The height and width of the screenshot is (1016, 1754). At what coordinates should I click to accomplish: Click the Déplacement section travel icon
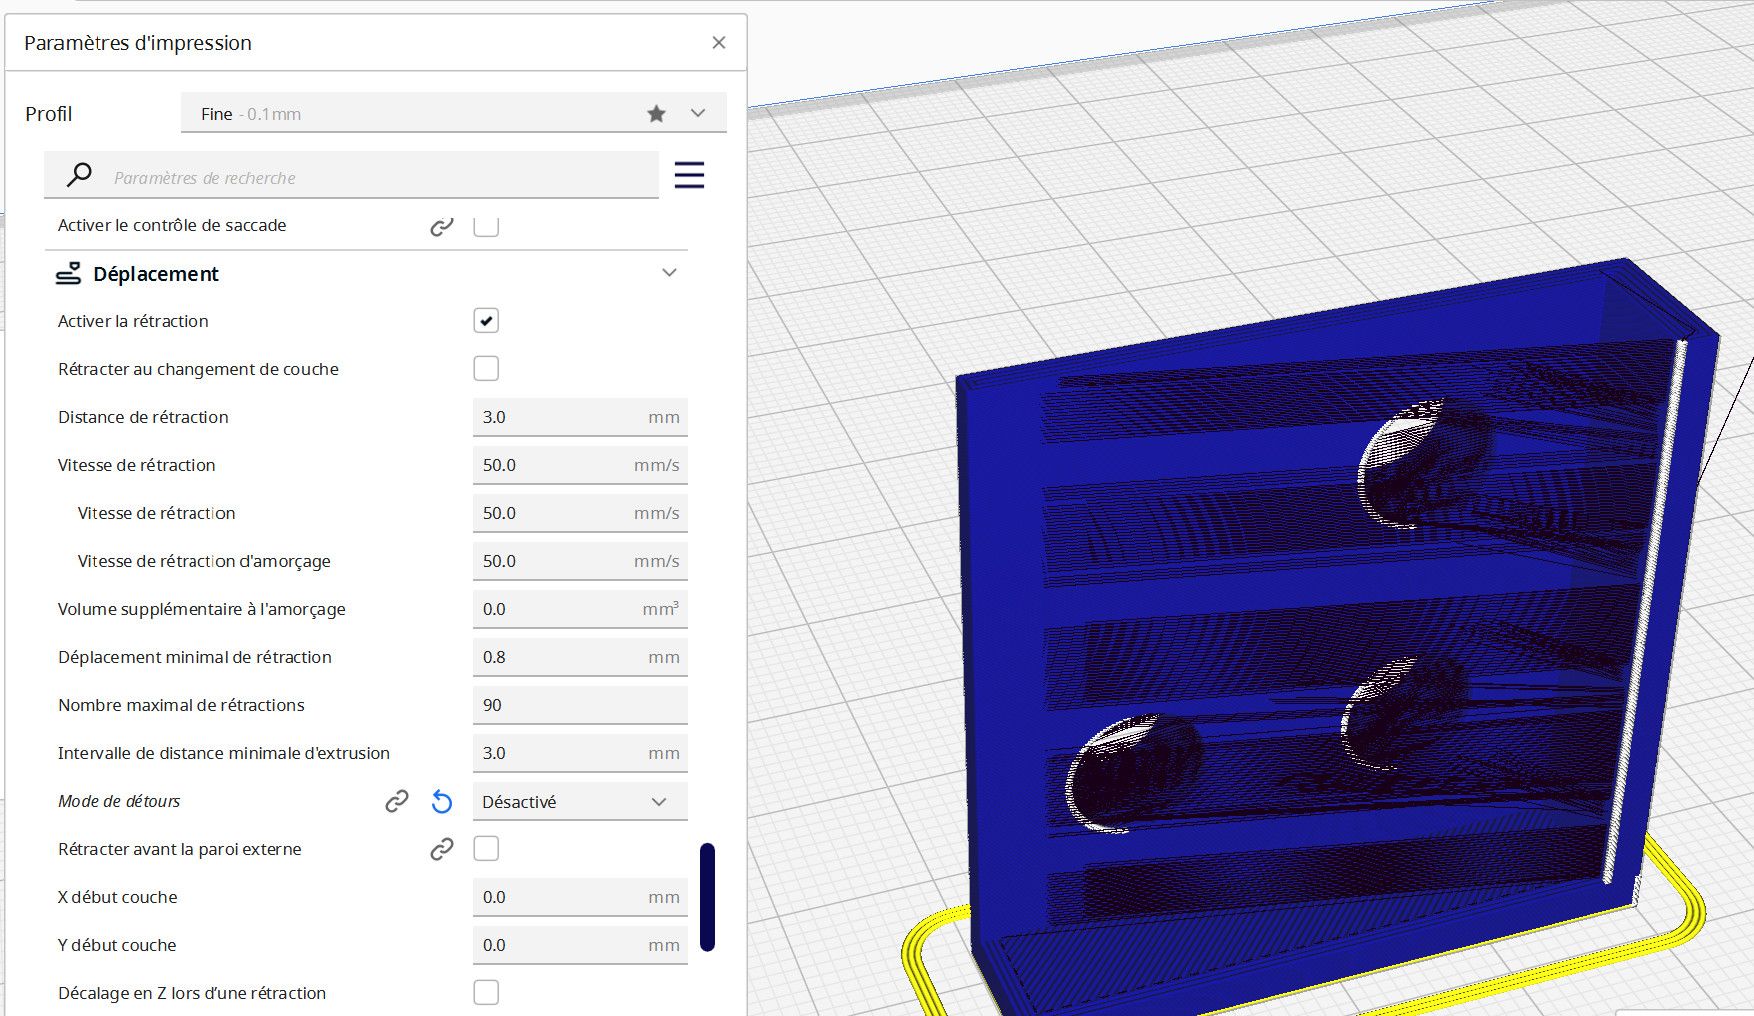pos(68,273)
